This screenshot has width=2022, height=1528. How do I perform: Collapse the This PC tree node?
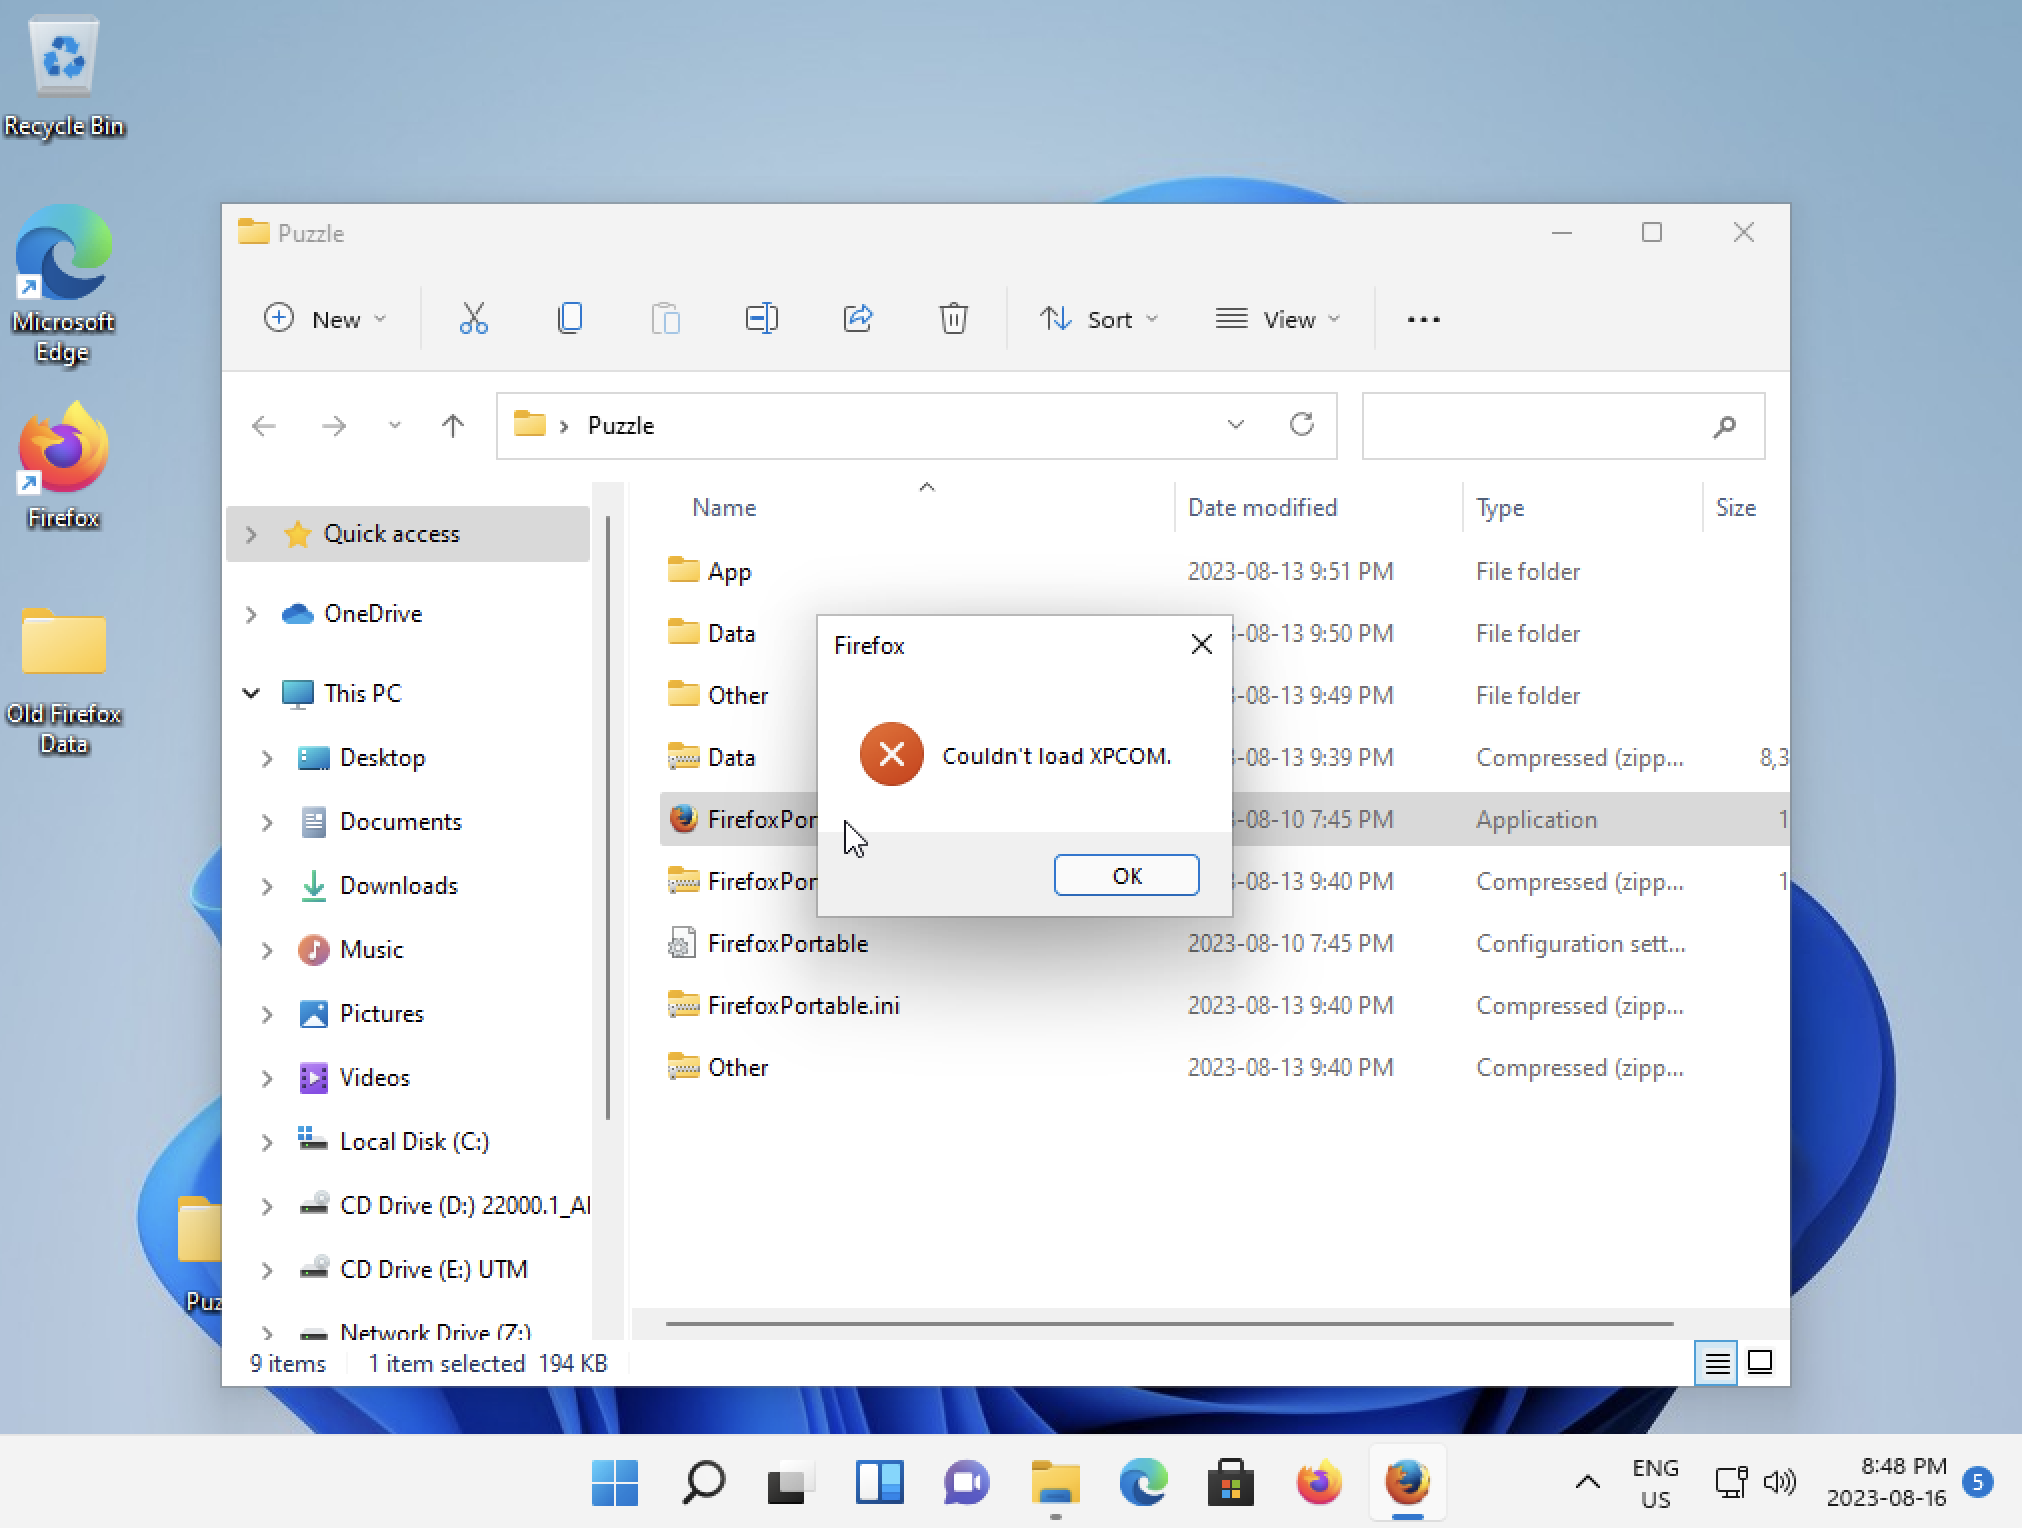pos(251,693)
